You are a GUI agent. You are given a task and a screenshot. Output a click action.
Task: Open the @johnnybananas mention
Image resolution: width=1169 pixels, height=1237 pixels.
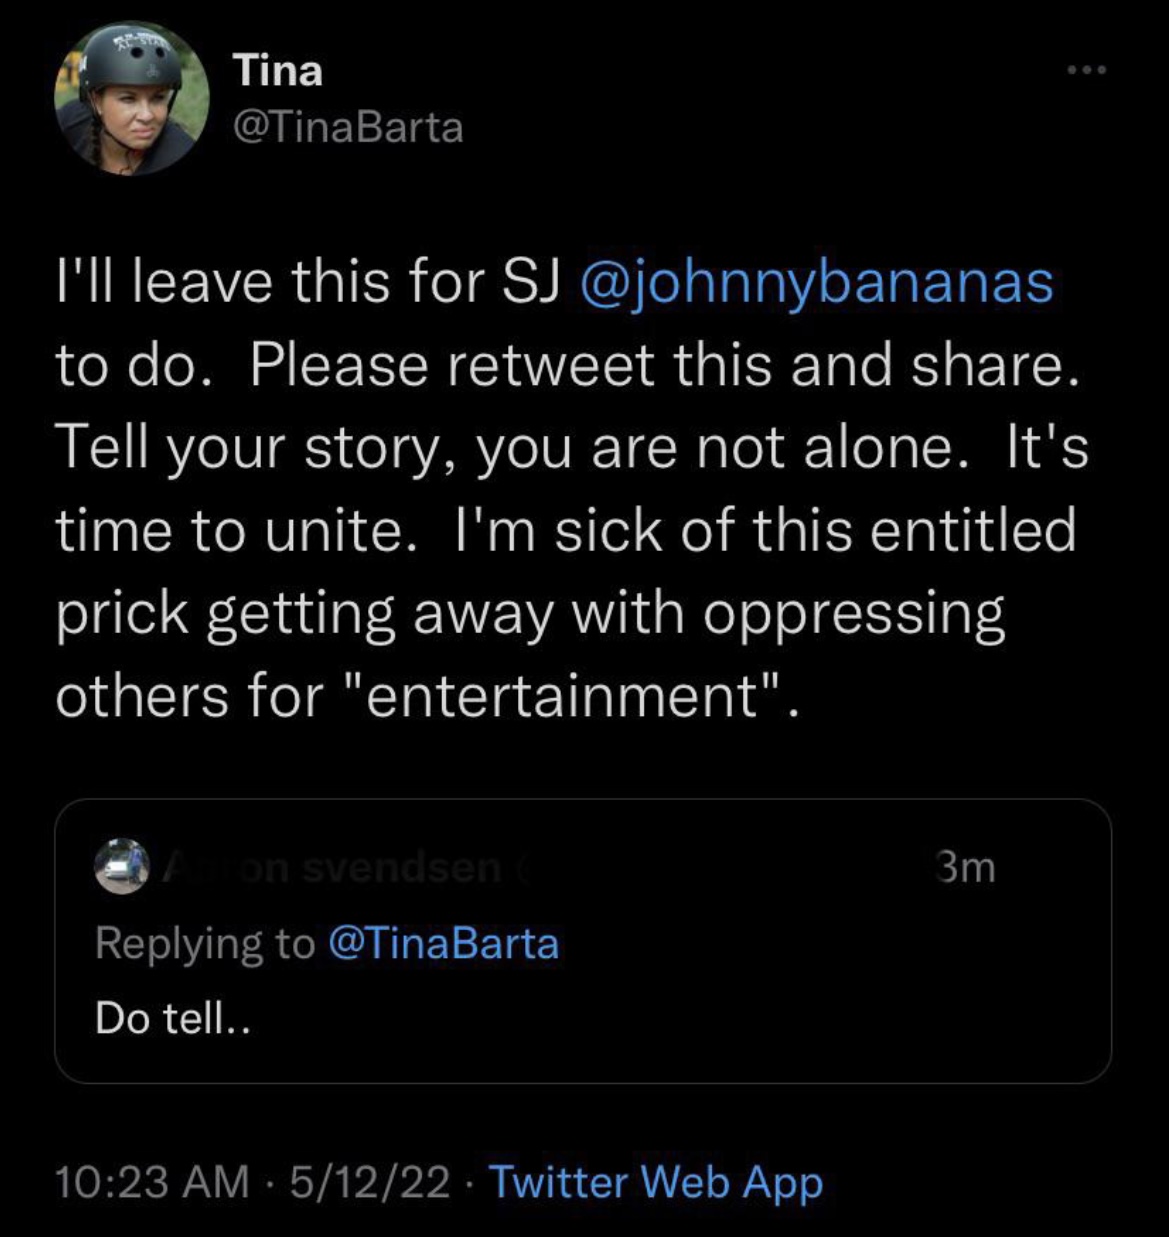pos(816,283)
